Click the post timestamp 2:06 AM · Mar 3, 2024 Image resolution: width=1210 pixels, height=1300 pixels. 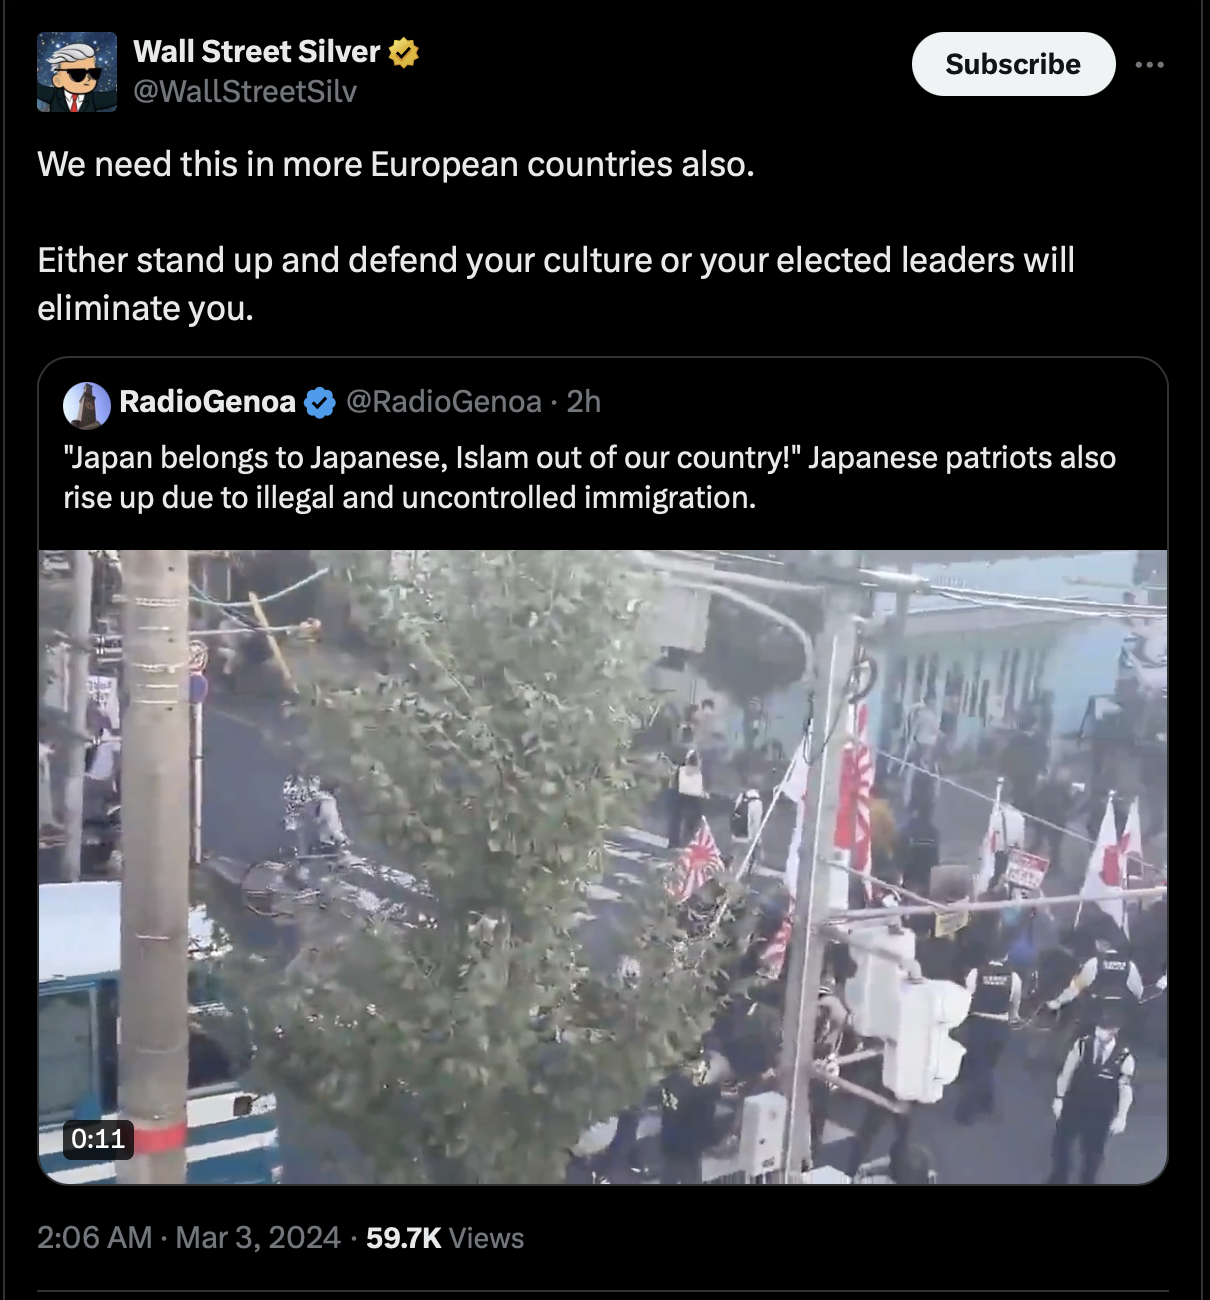[x=189, y=1238]
